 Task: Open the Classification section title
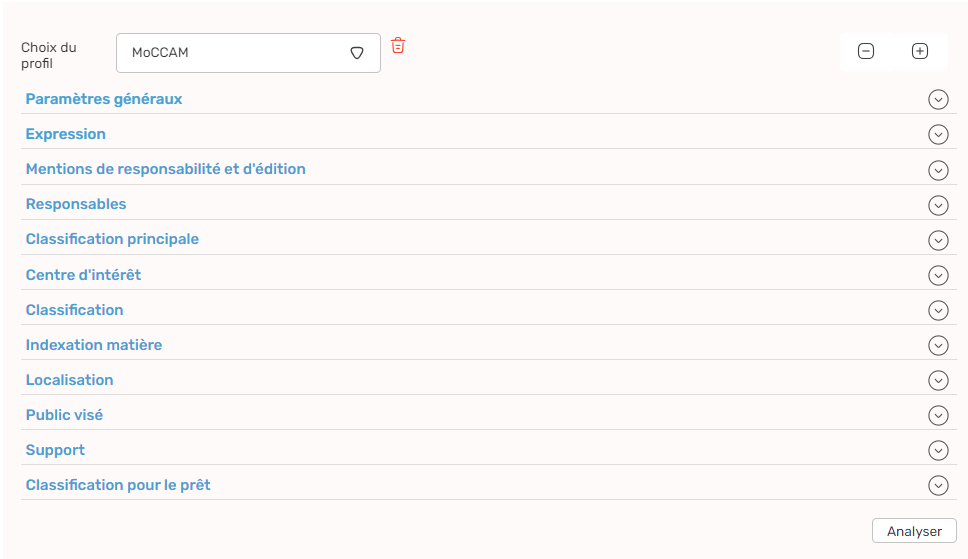75,309
